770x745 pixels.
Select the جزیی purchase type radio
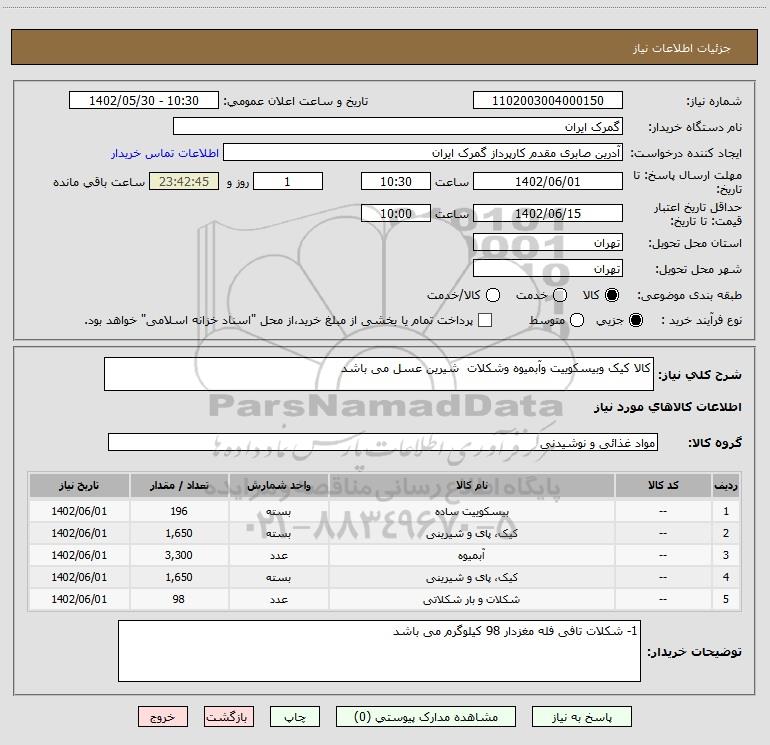[x=636, y=320]
